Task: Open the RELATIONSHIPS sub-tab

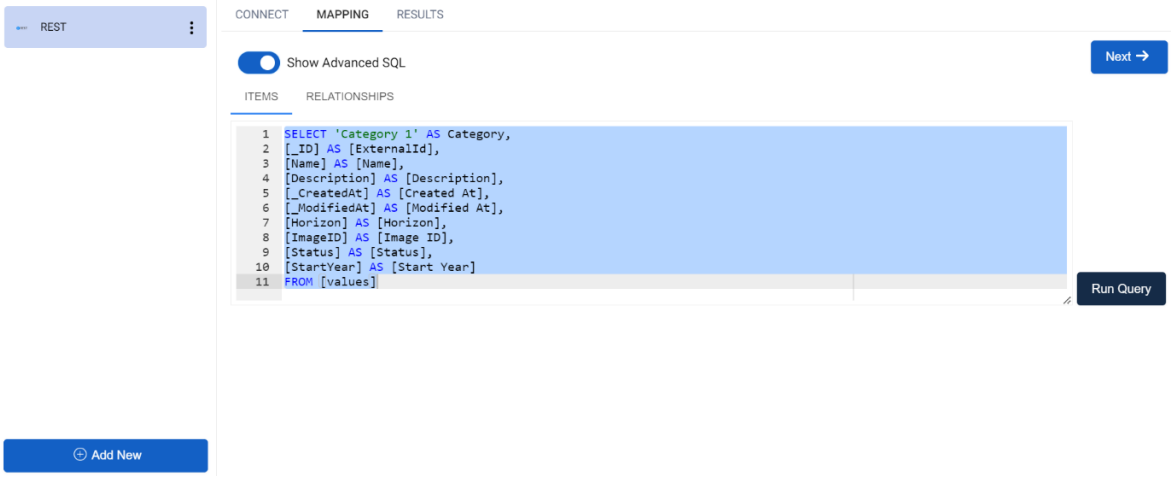Action: [350, 97]
